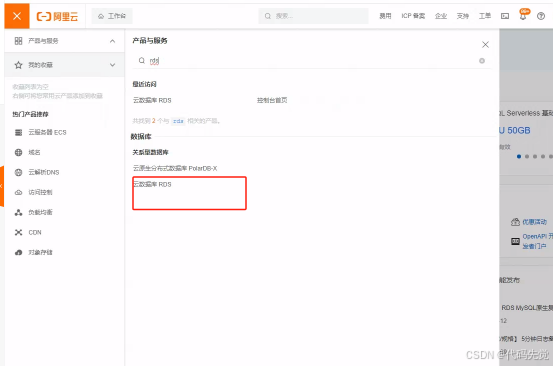Open 云数据库 RDS under recent visits
This screenshot has width=553, height=366.
tap(152, 100)
